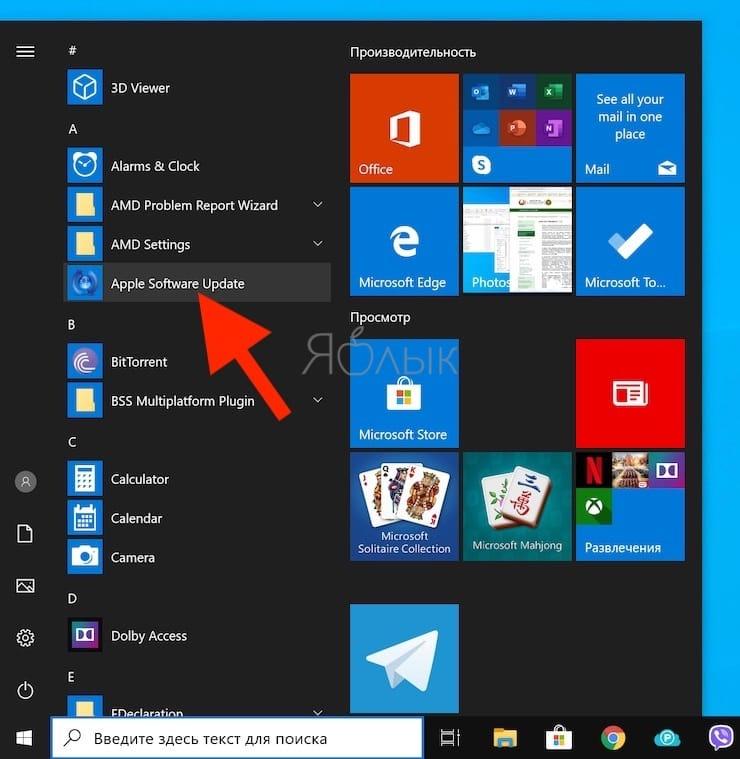Expand the AMD Settings chevron
The image size is (740, 759).
[x=317, y=243]
